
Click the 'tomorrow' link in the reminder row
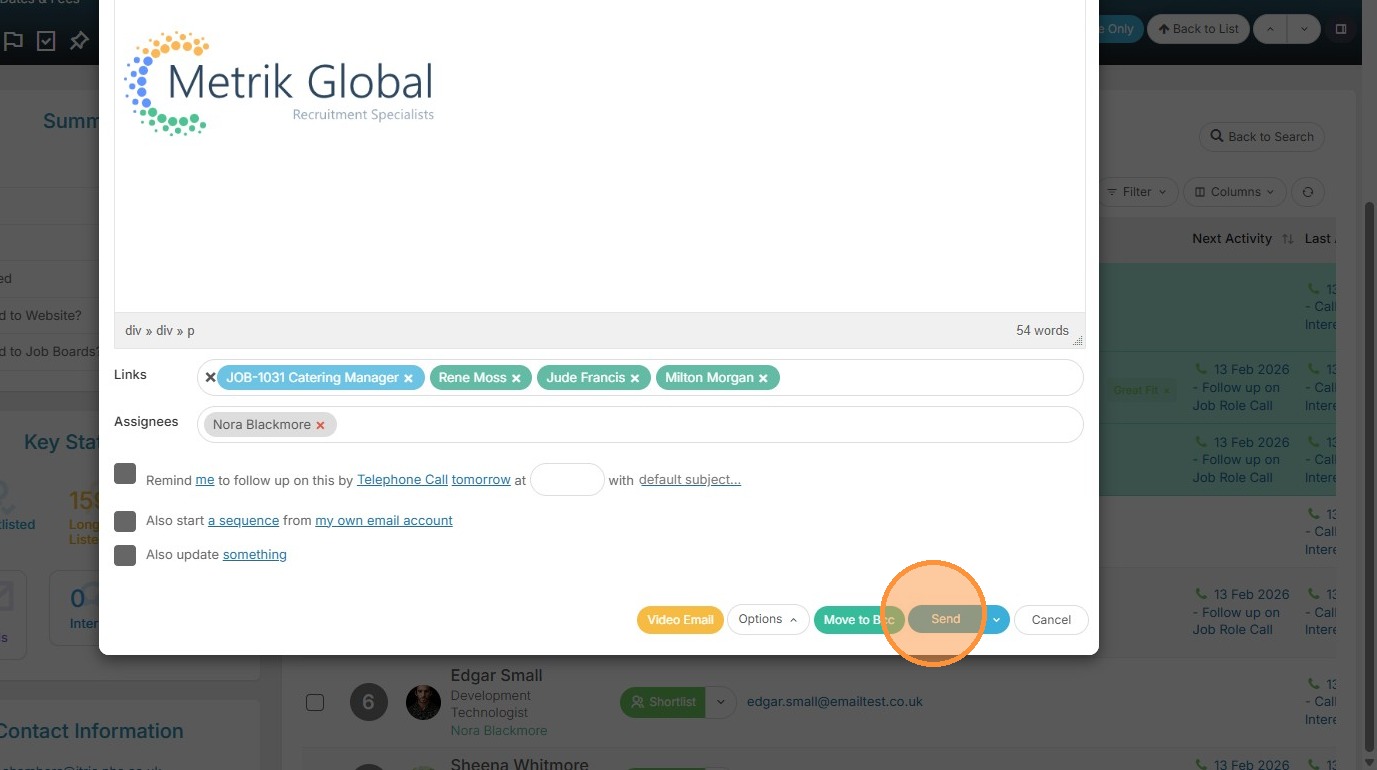click(x=481, y=480)
